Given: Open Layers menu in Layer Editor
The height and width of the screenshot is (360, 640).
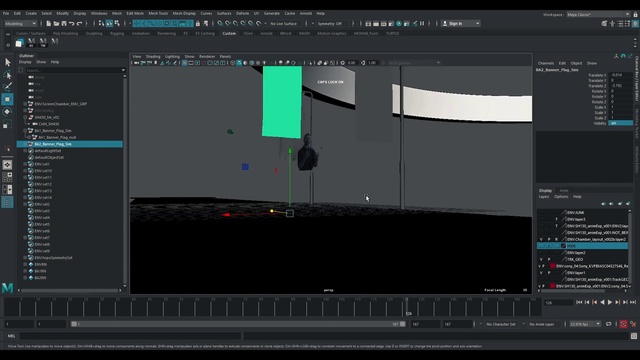Looking at the screenshot, I should [x=544, y=197].
